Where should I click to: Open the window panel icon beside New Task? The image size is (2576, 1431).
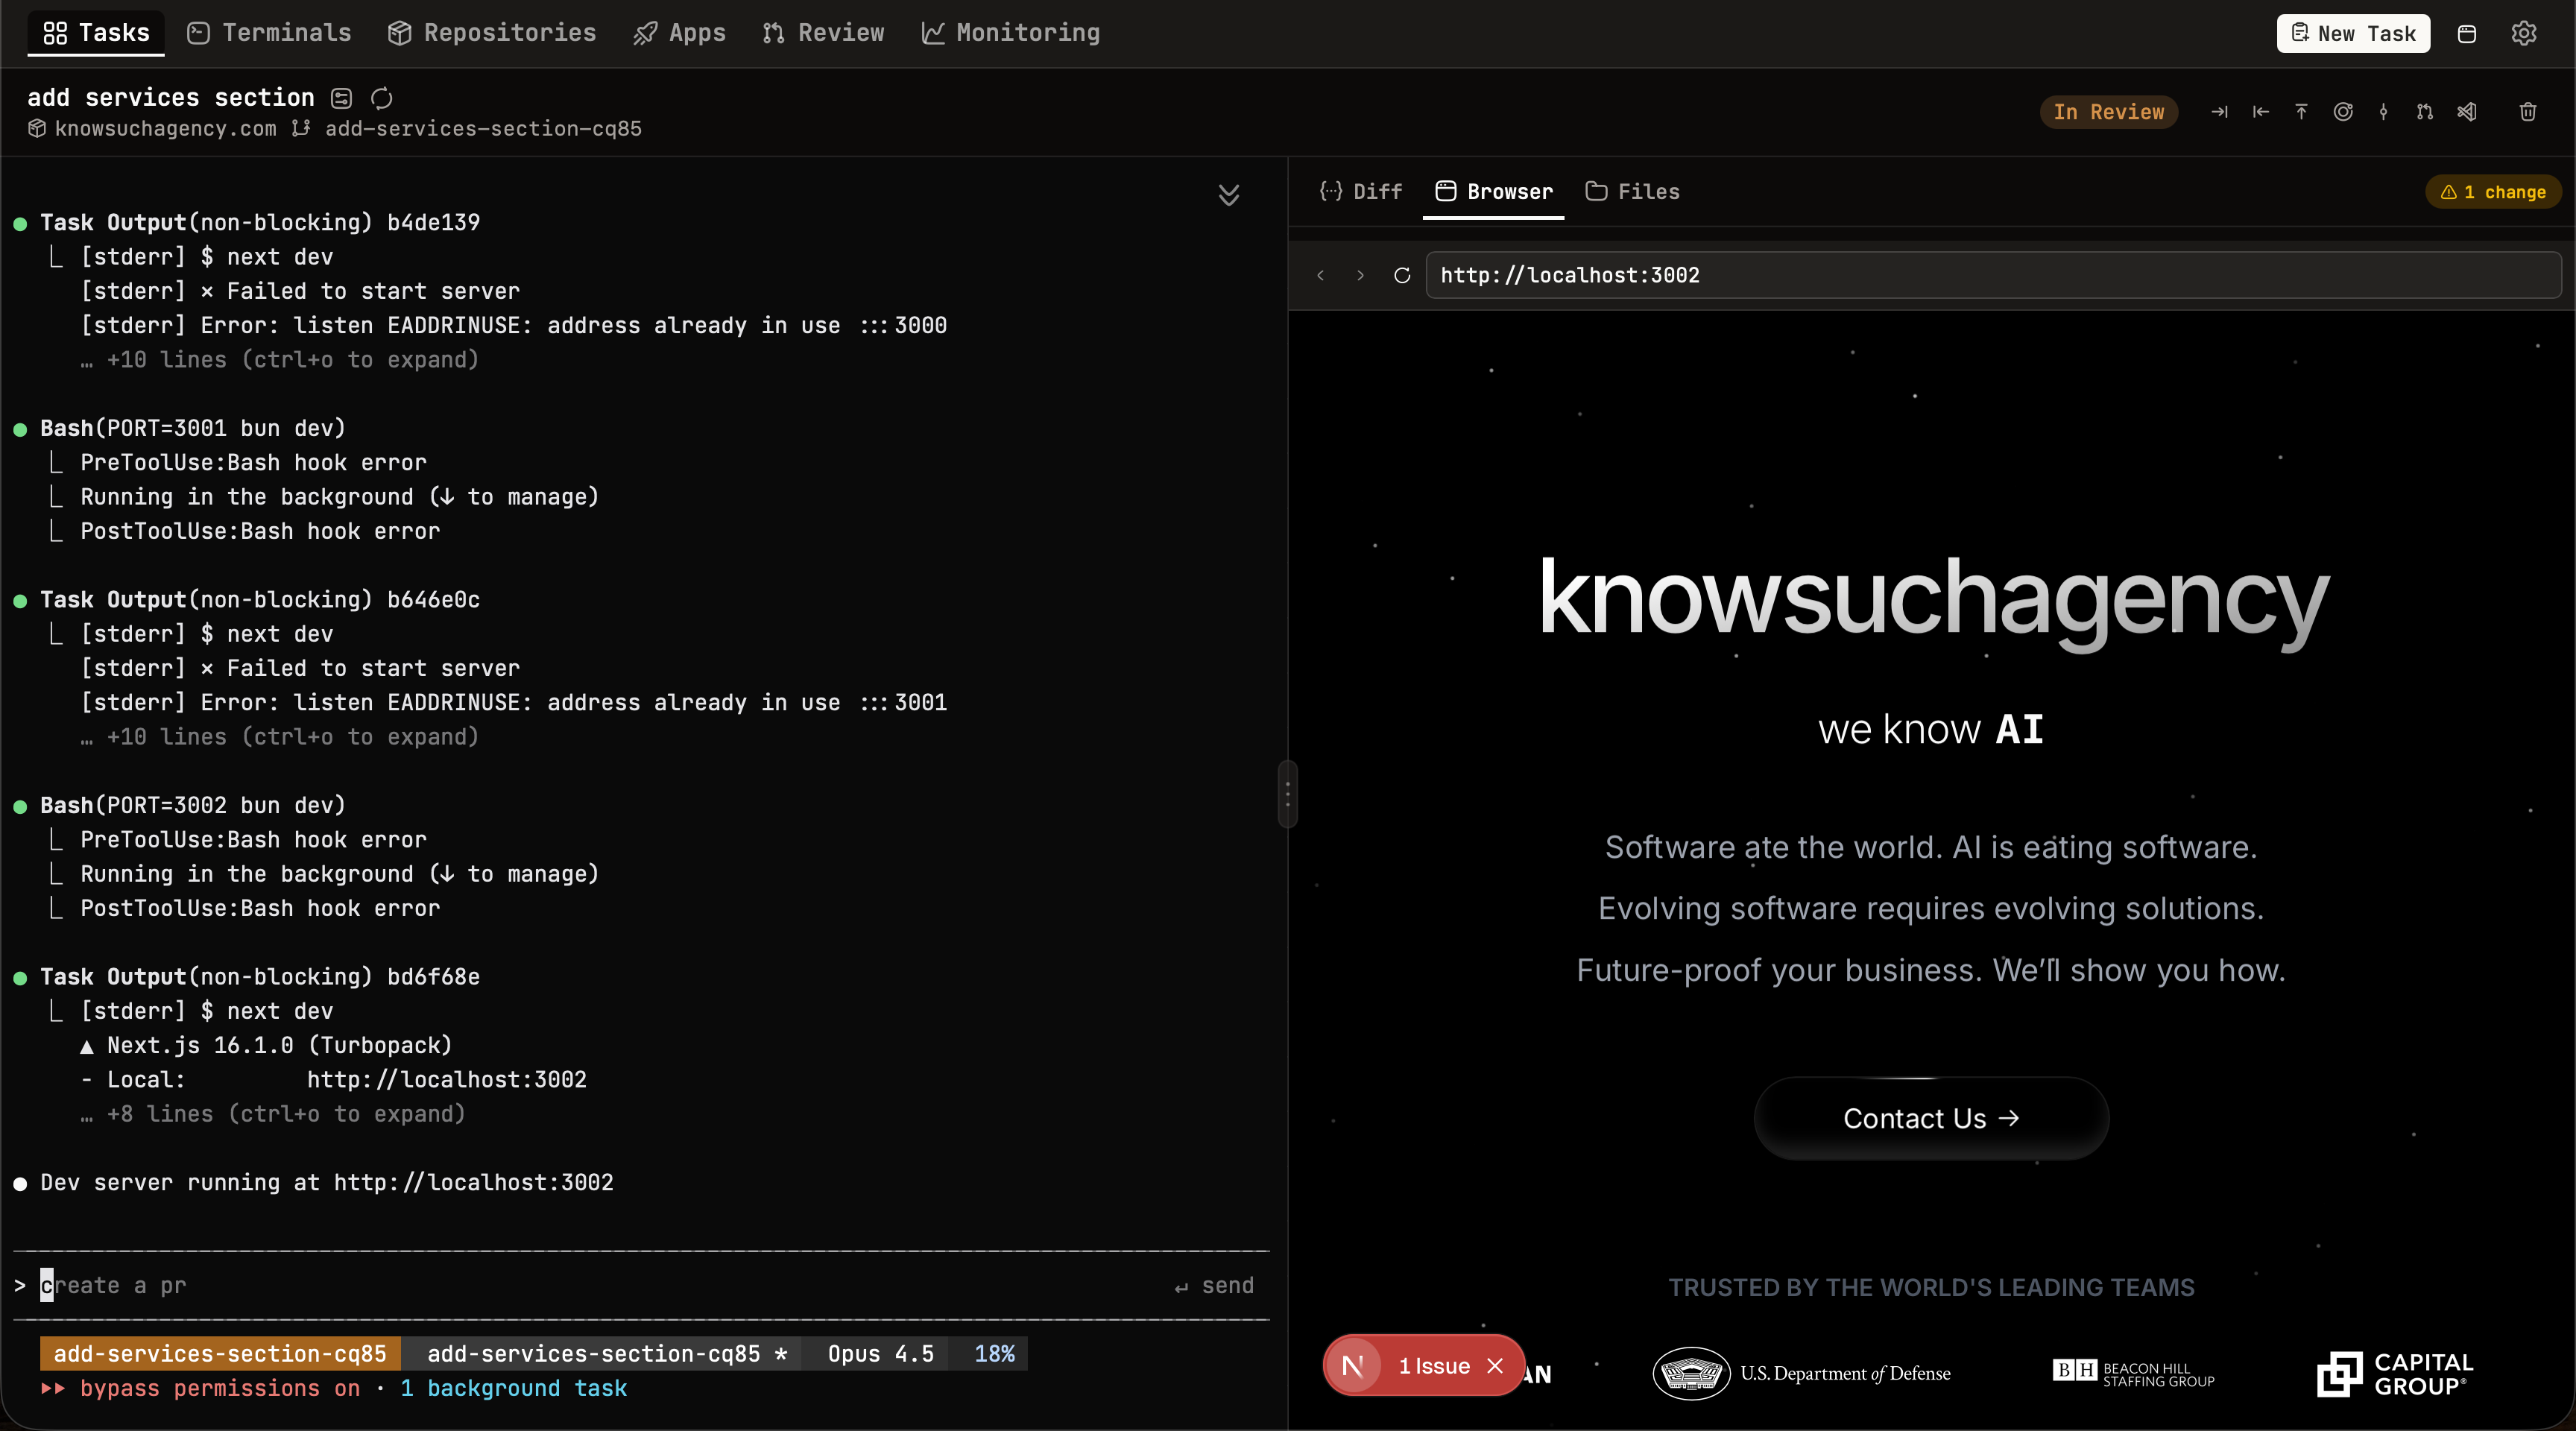(2467, 33)
